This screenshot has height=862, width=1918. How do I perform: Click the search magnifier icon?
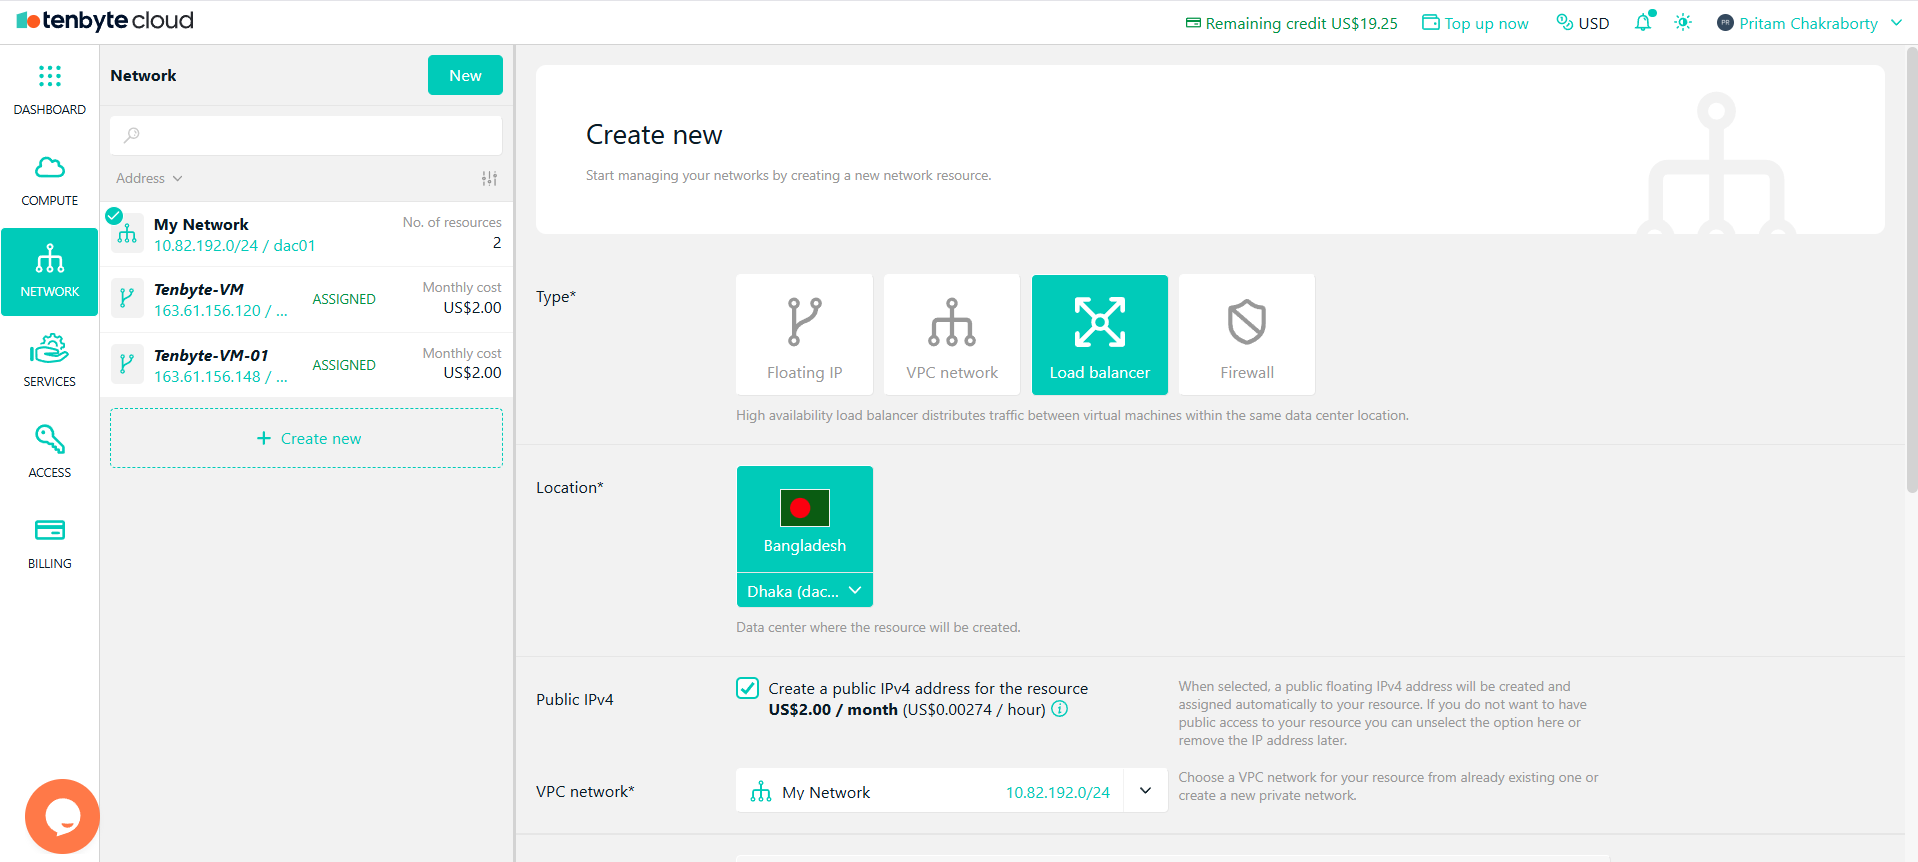click(x=132, y=135)
